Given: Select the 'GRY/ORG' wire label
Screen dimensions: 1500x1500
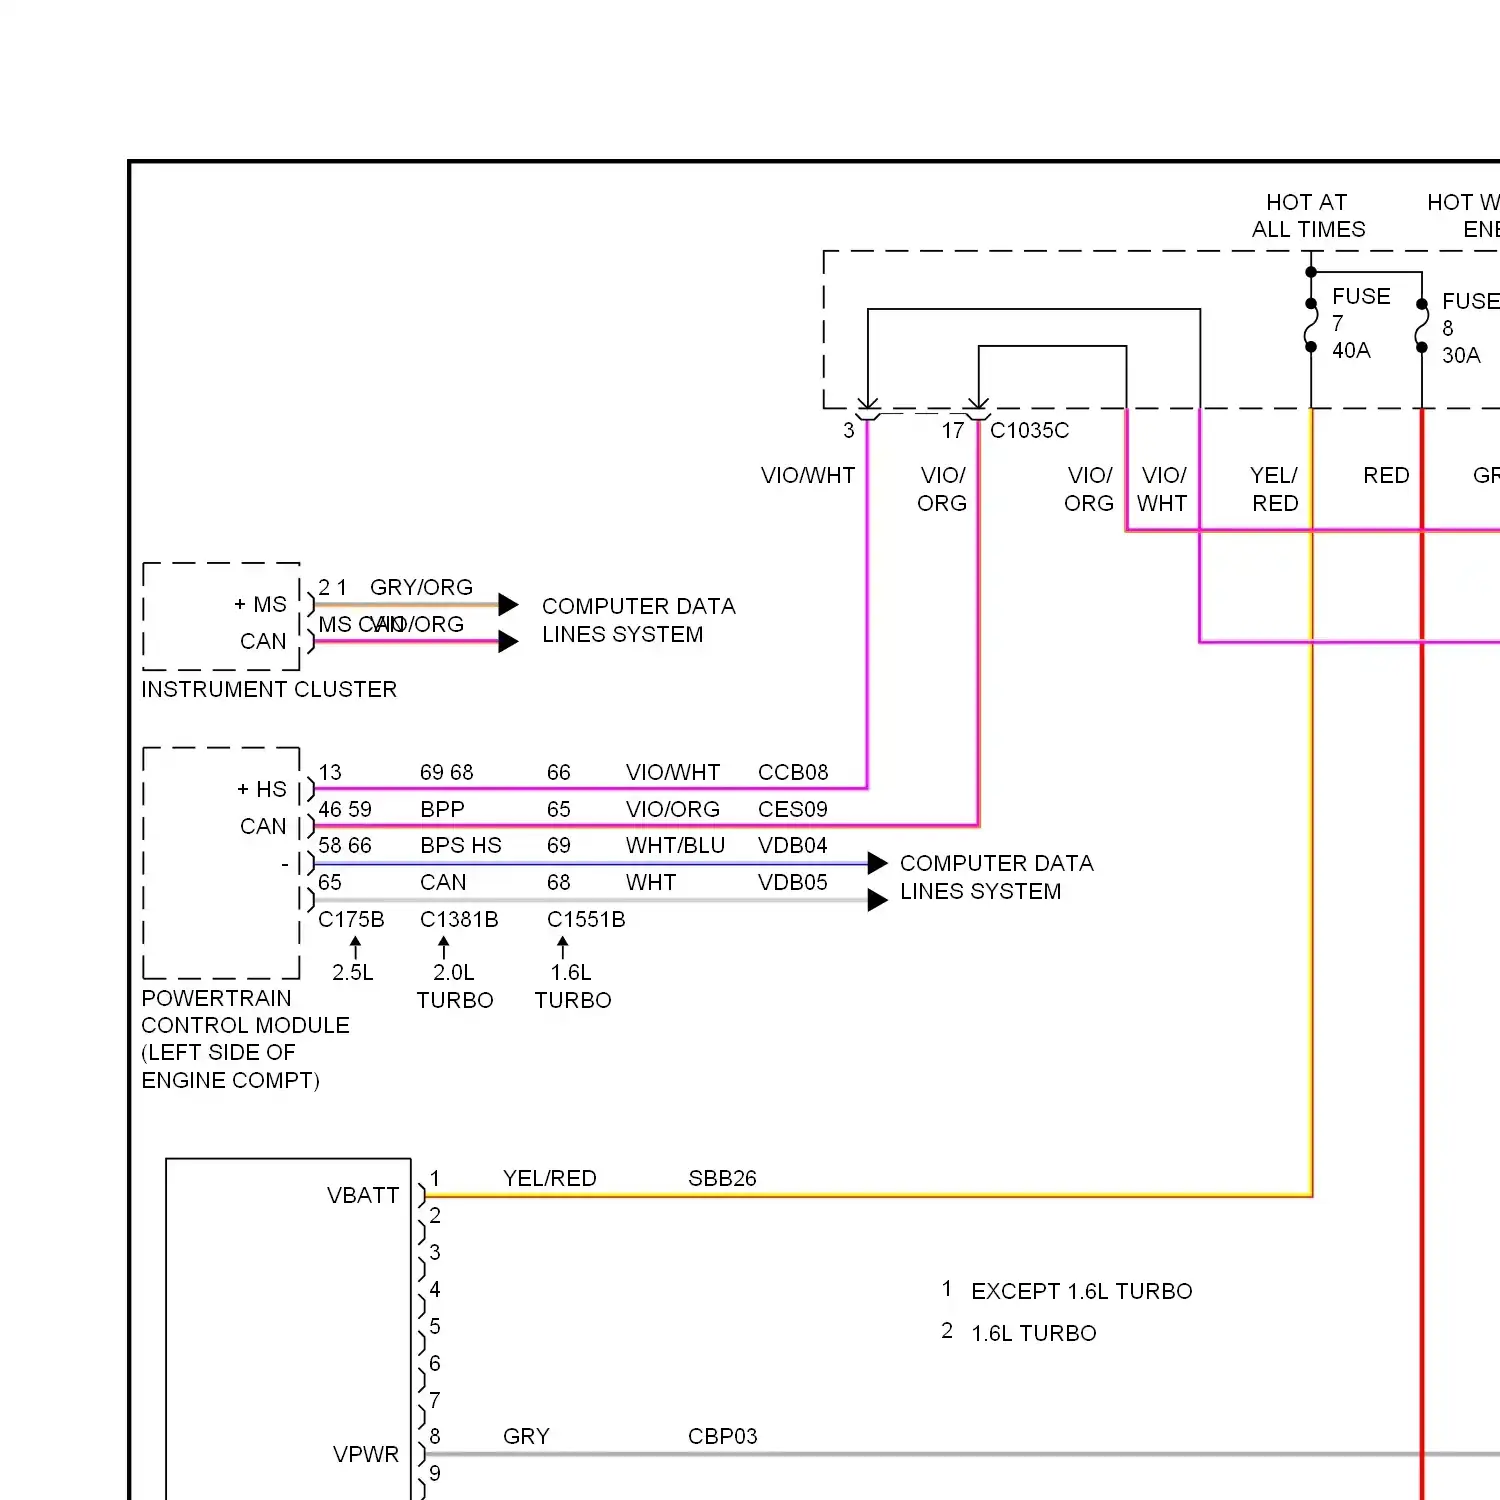Looking at the screenshot, I should click(x=421, y=587).
